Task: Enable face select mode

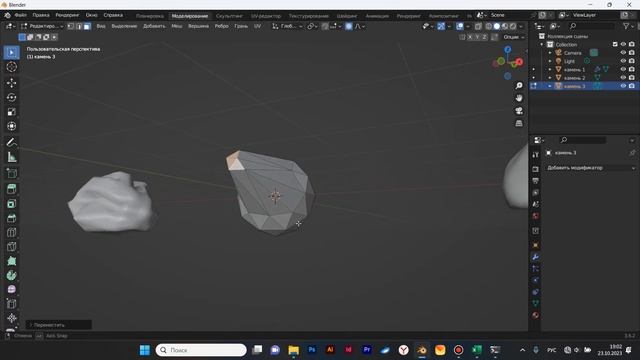Action: pyautogui.click(x=87, y=26)
